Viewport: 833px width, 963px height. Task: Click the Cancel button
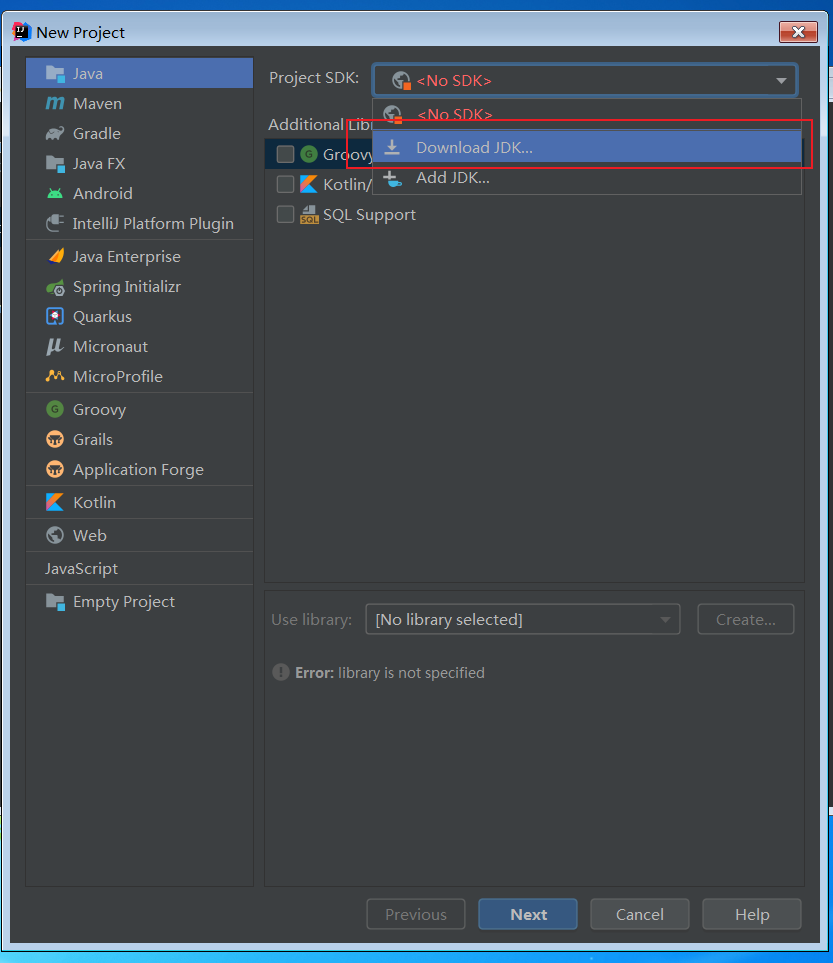pyautogui.click(x=639, y=914)
